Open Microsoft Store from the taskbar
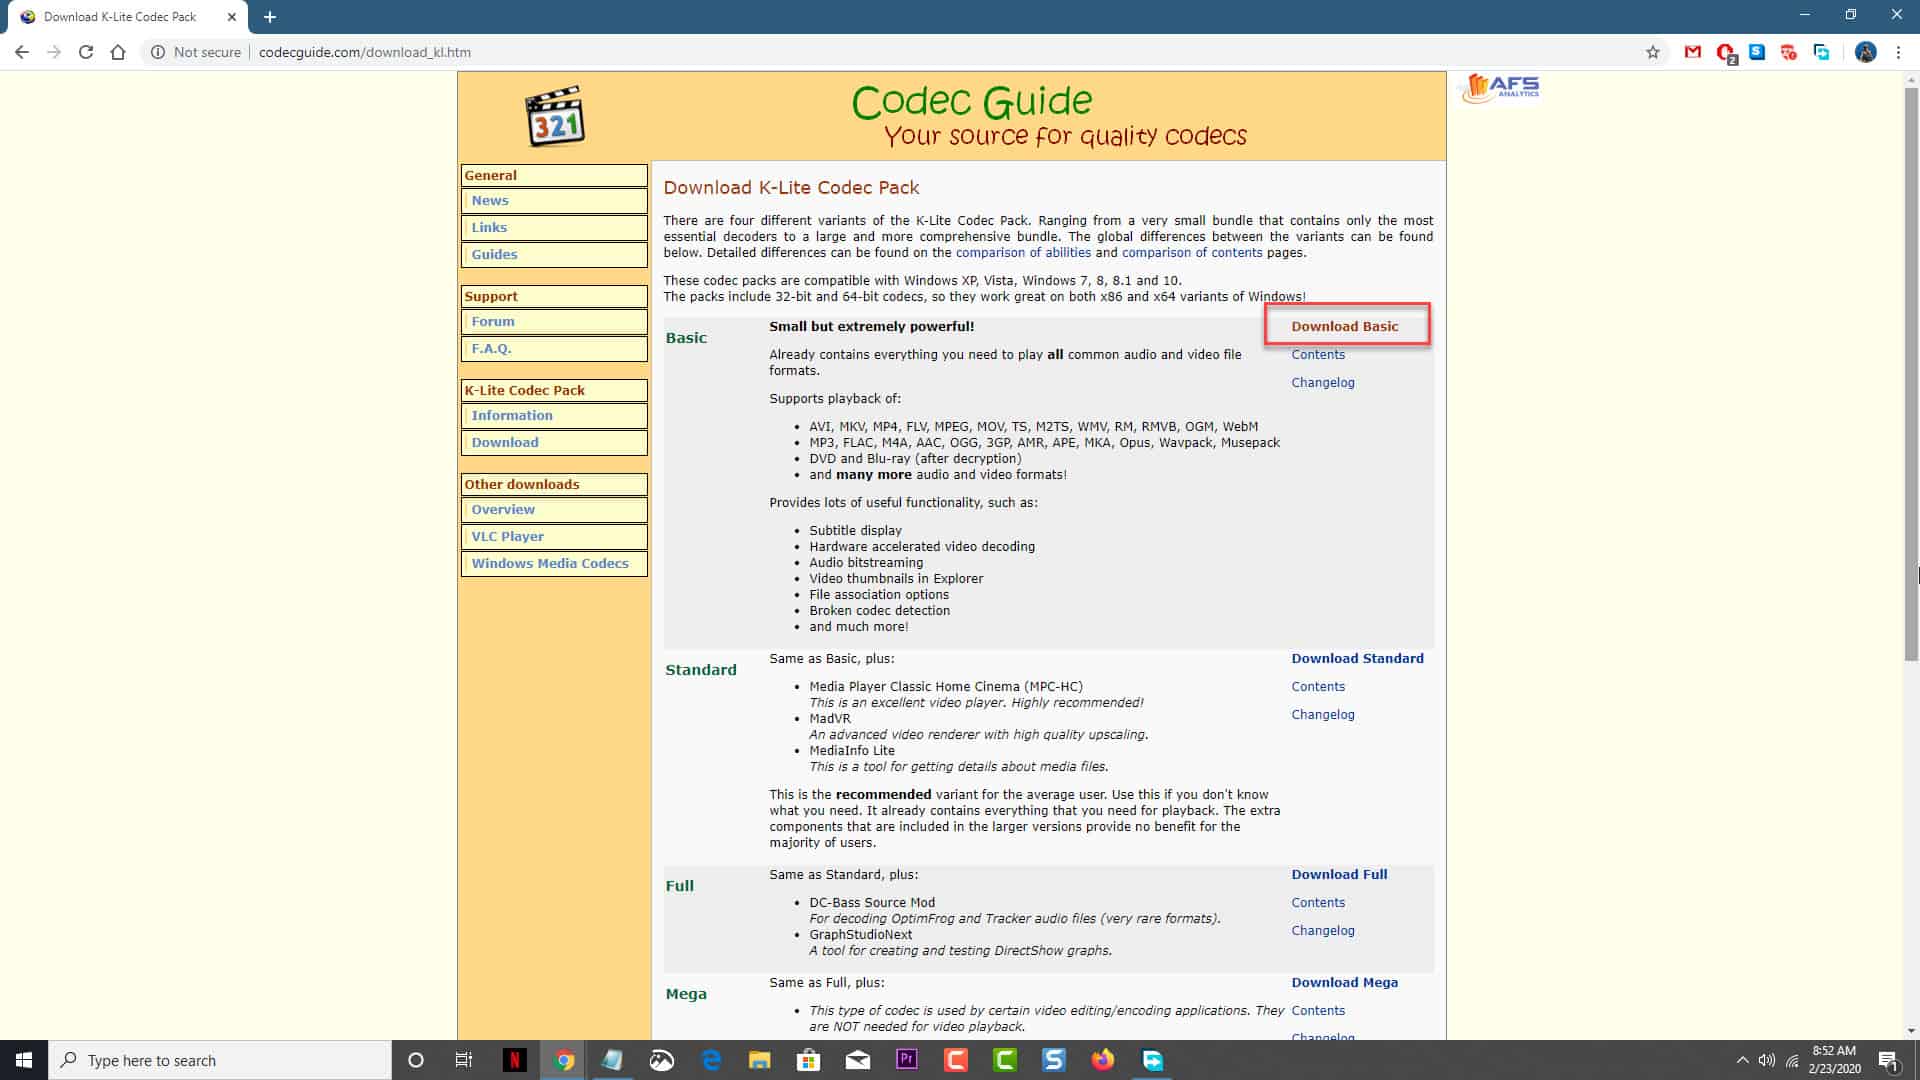 click(x=809, y=1060)
